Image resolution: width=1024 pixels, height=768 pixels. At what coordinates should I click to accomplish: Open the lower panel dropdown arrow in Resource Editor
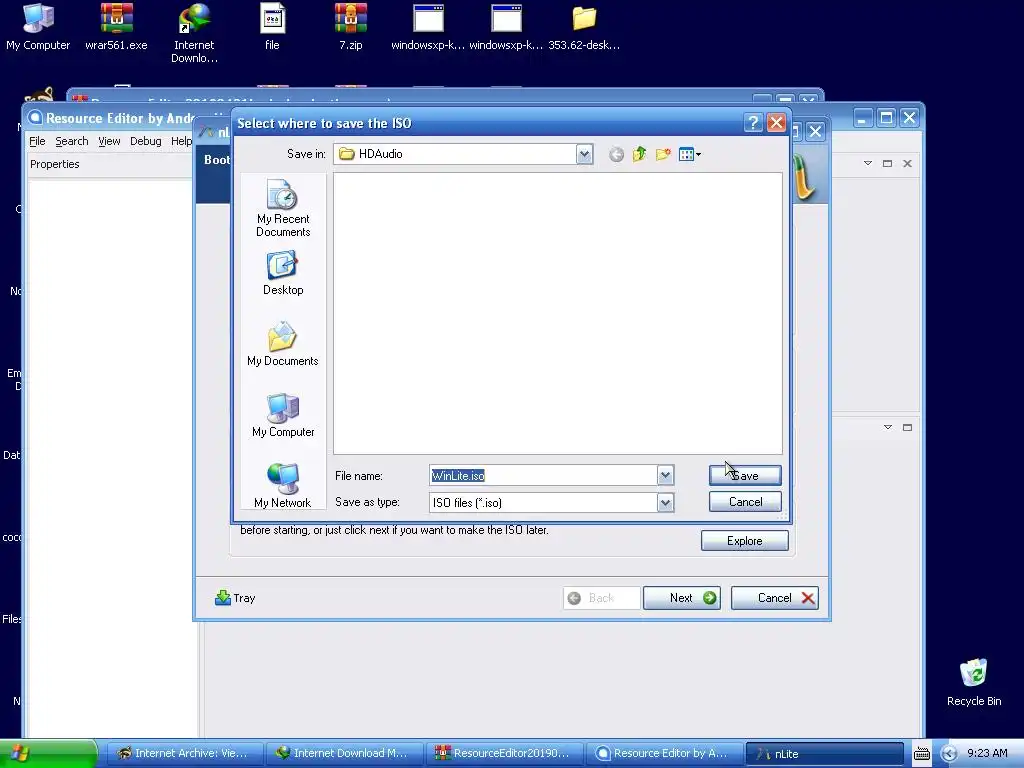pos(888,427)
